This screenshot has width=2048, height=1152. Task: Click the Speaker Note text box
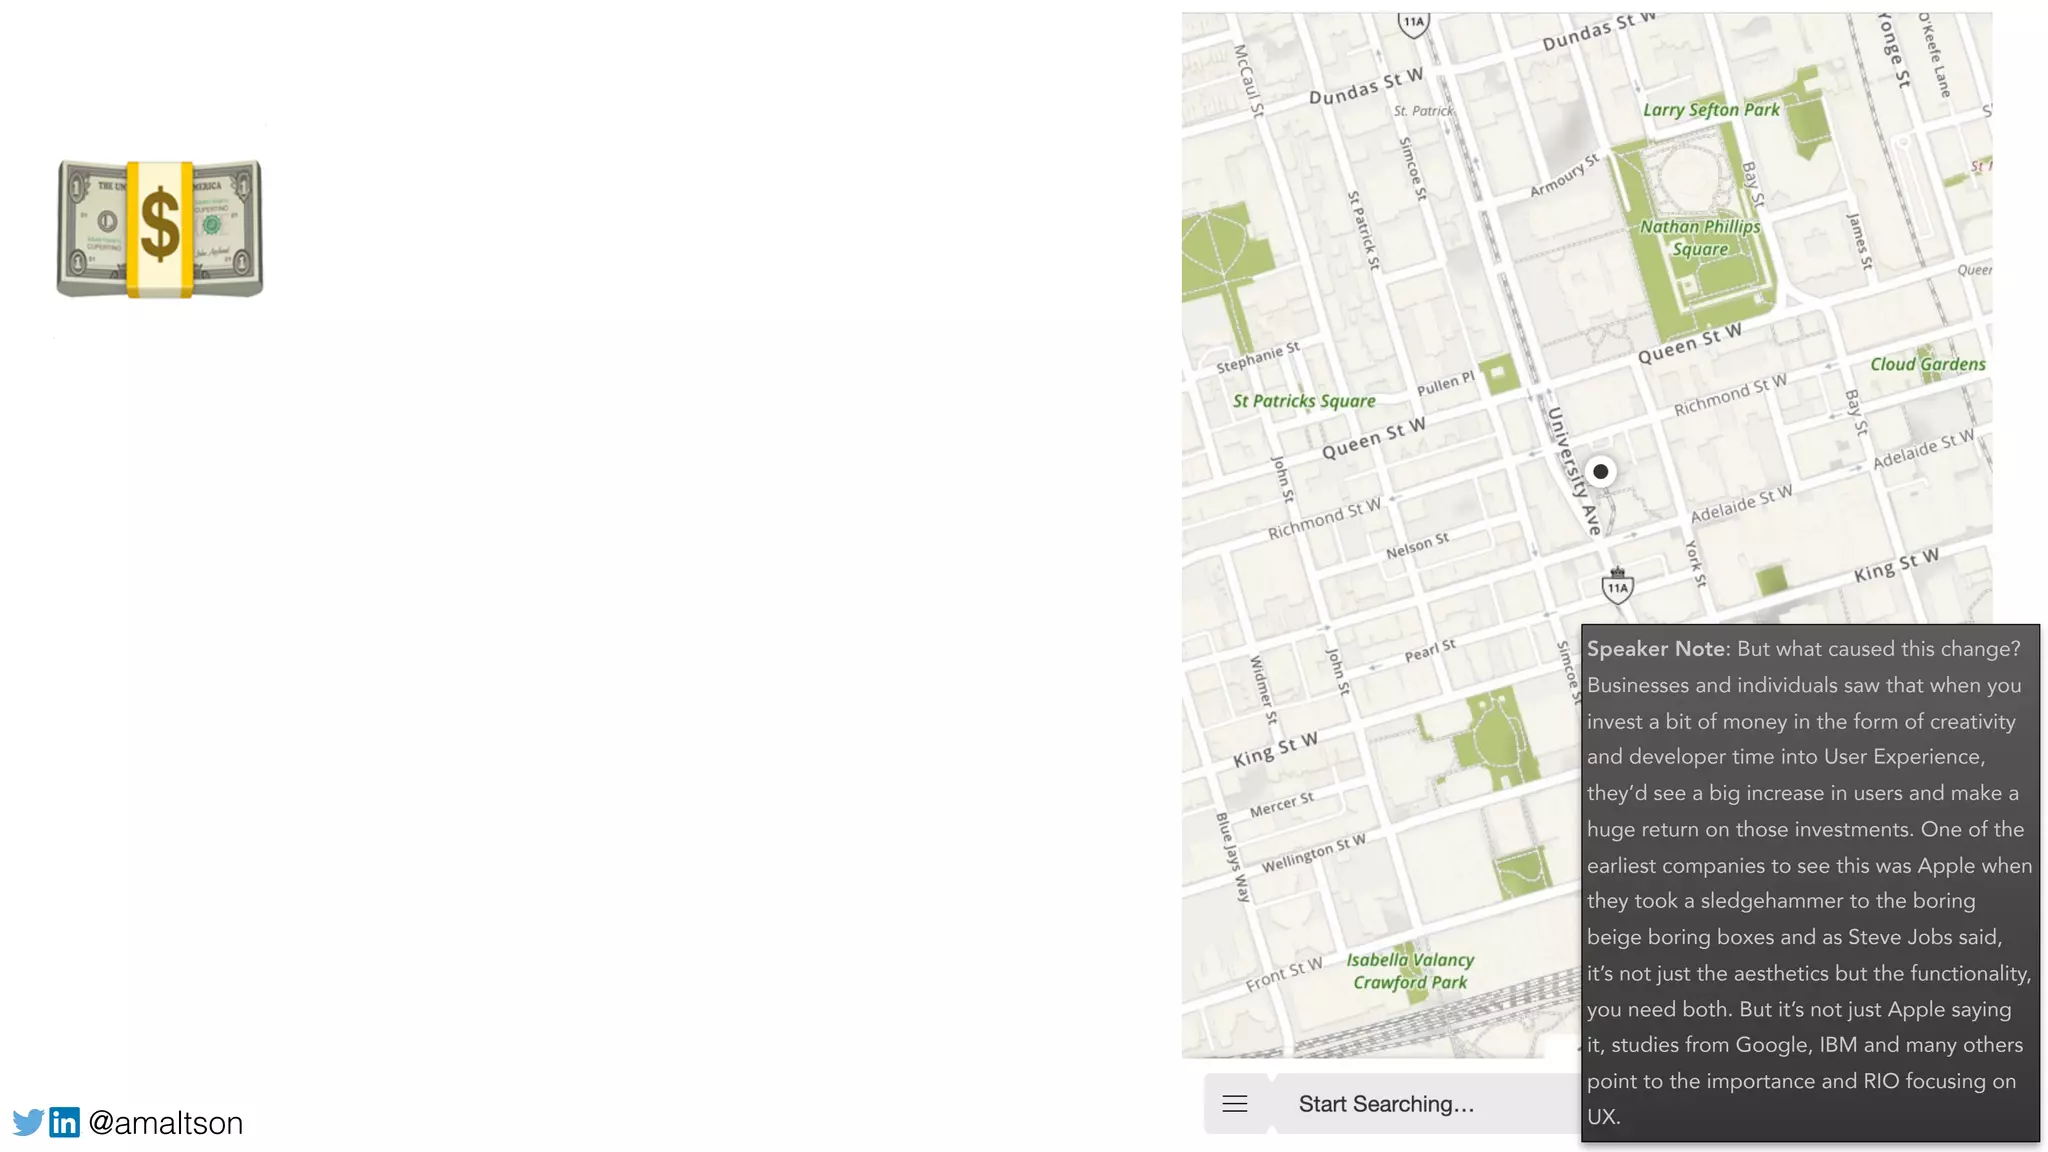[1810, 883]
